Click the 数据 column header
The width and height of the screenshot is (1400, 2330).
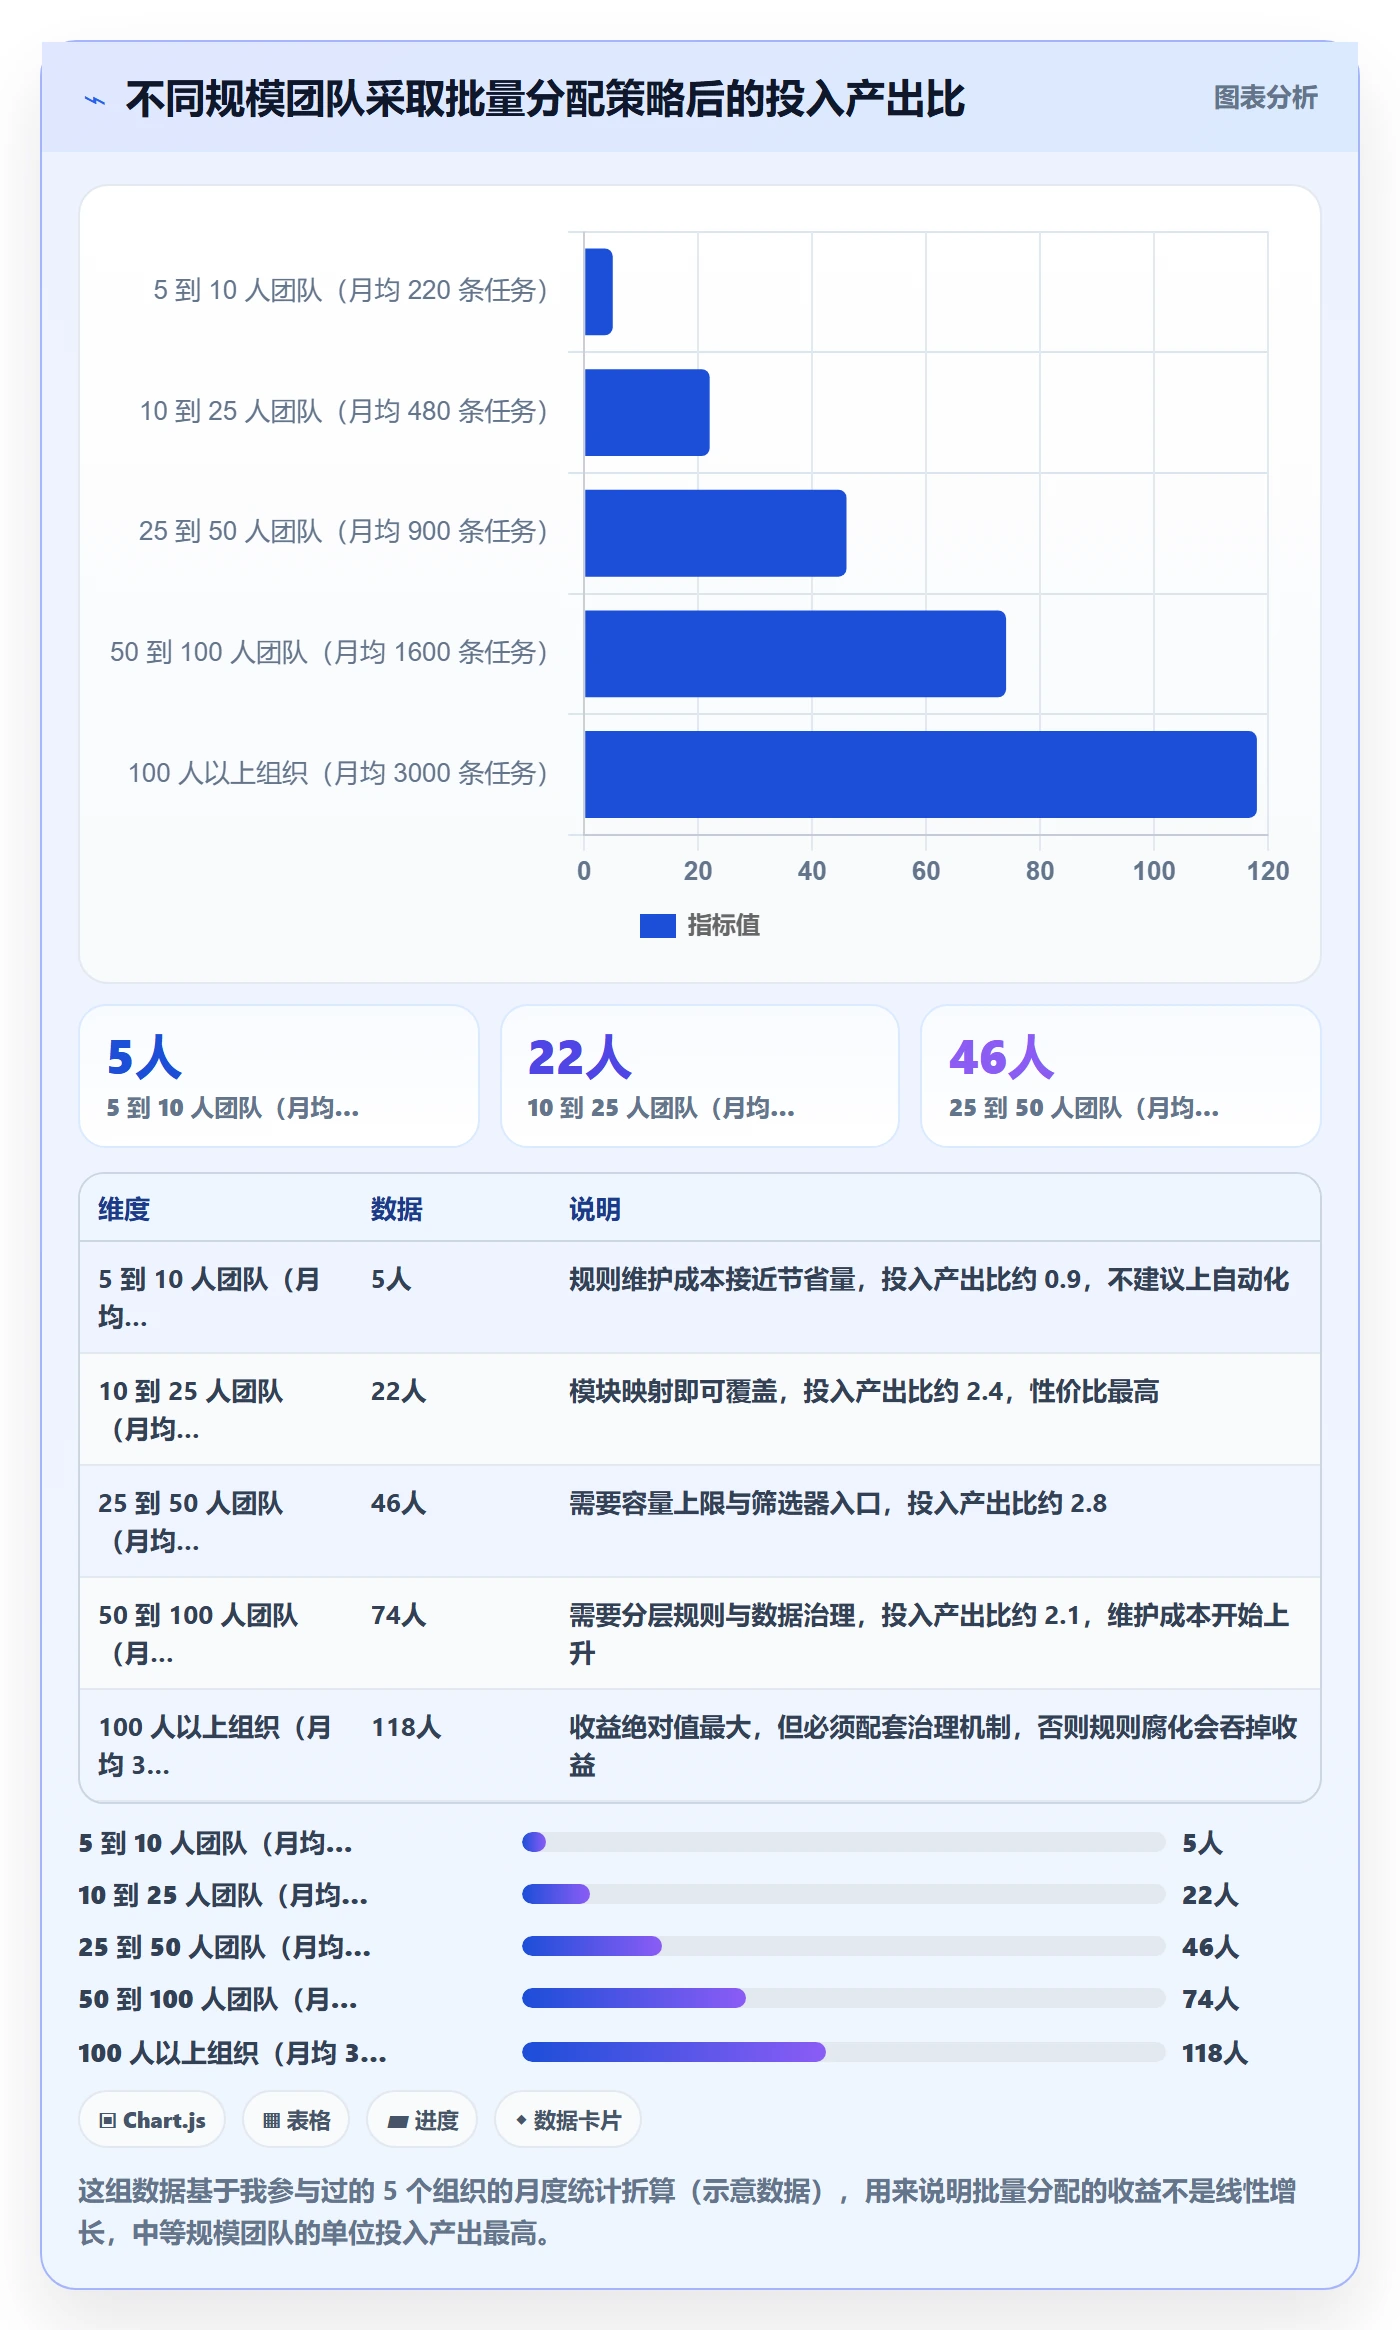[x=397, y=1209]
